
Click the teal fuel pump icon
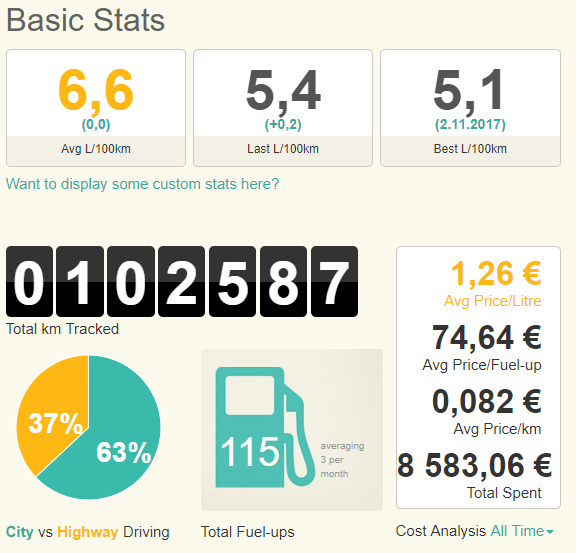265,427
